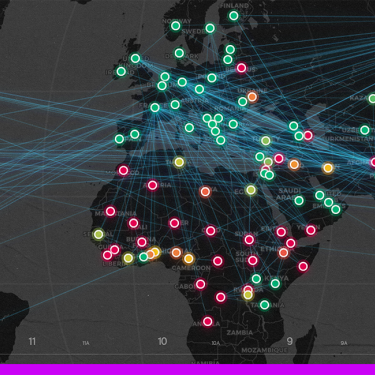Click the red marker on Morocco
Image resolution: width=375 pixels, height=375 pixels.
pos(124,171)
